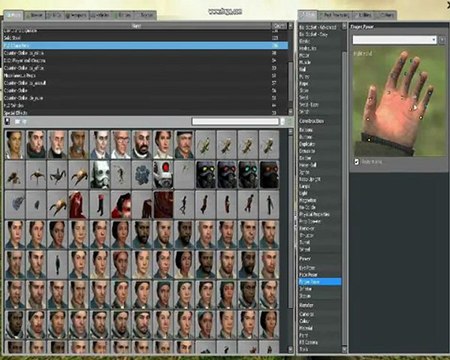Spawn the Eli Vance character thumbnail
Image resolution: width=450 pixels, height=360 pixels.
[78, 144]
